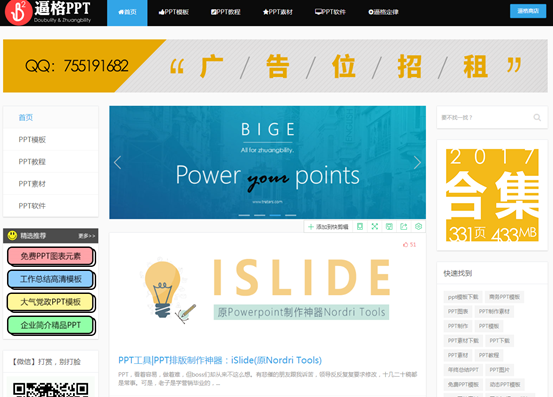Image resolution: width=553 pixels, height=397 pixels.
Task: Click the PPT制作 tag
Action: [458, 326]
